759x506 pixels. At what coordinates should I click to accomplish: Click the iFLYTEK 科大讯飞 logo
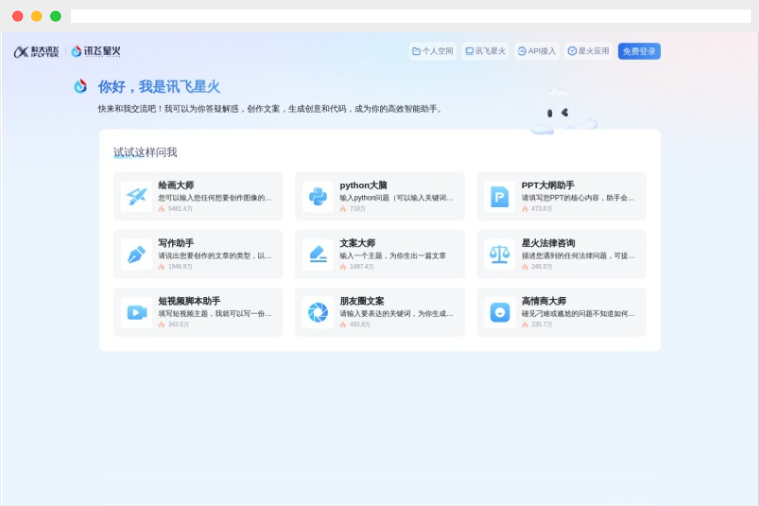click(36, 51)
